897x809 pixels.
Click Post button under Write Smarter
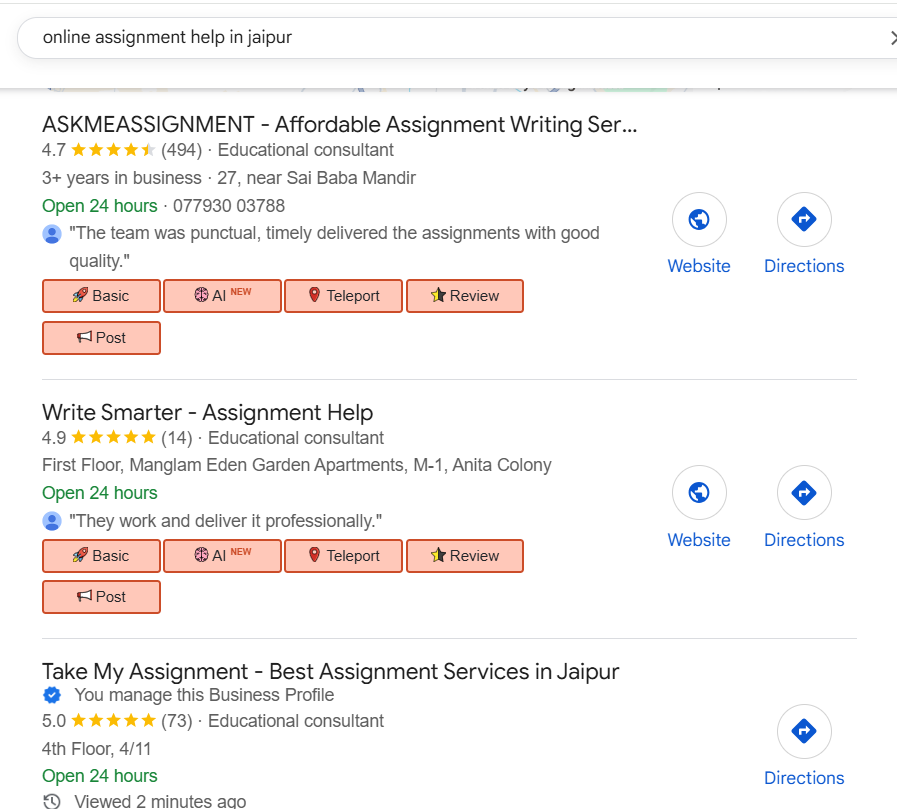pos(101,597)
